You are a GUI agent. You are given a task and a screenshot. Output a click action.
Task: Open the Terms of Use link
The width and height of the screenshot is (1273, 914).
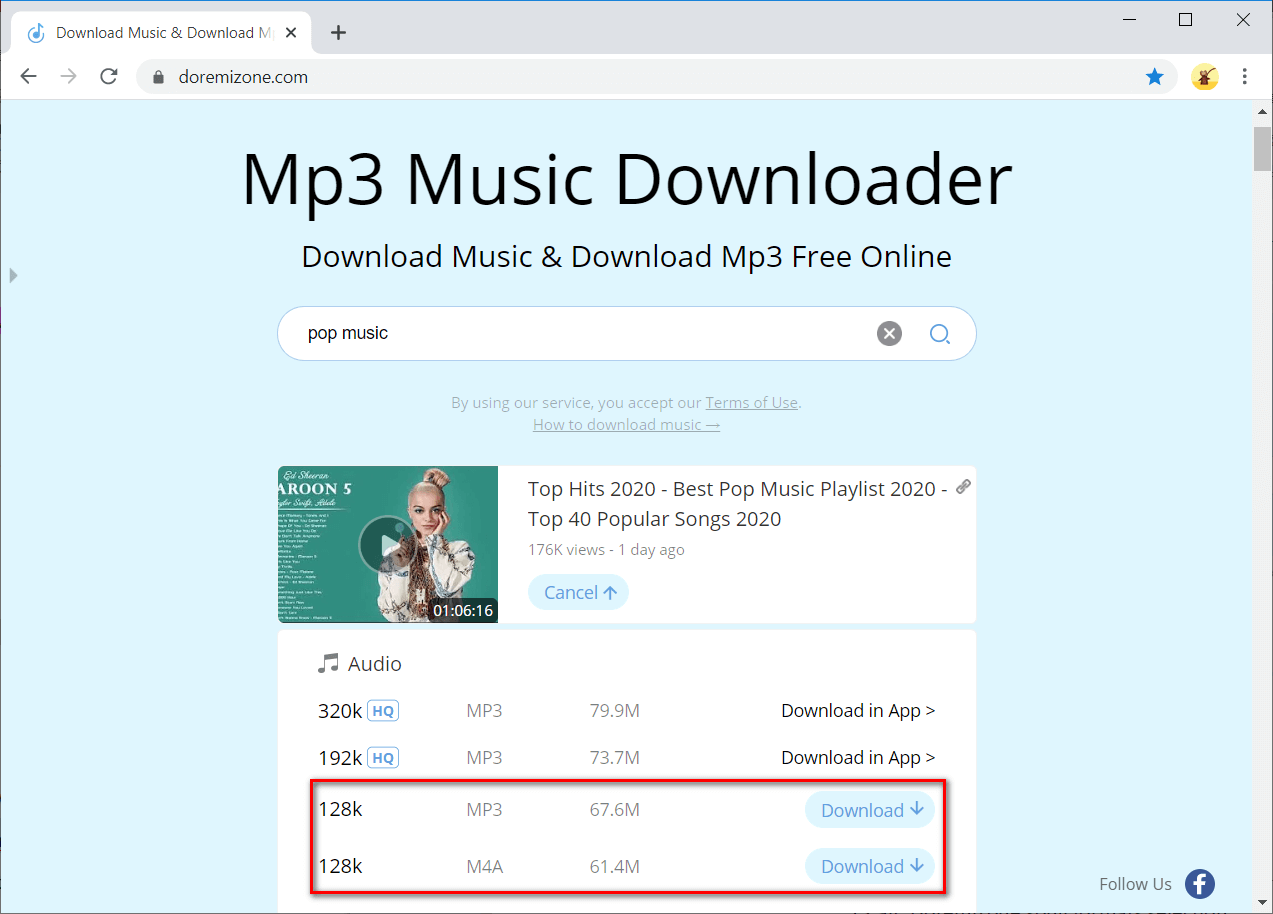coord(751,403)
